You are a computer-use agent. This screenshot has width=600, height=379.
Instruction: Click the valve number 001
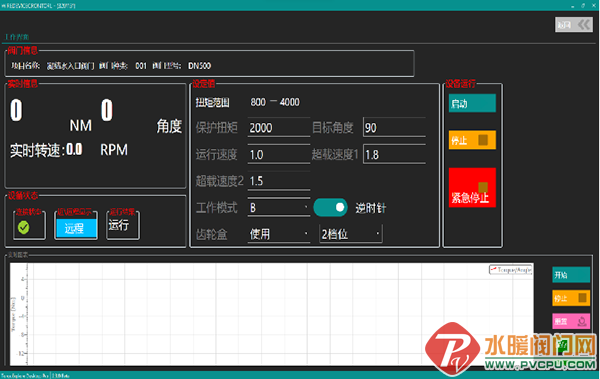(141, 66)
